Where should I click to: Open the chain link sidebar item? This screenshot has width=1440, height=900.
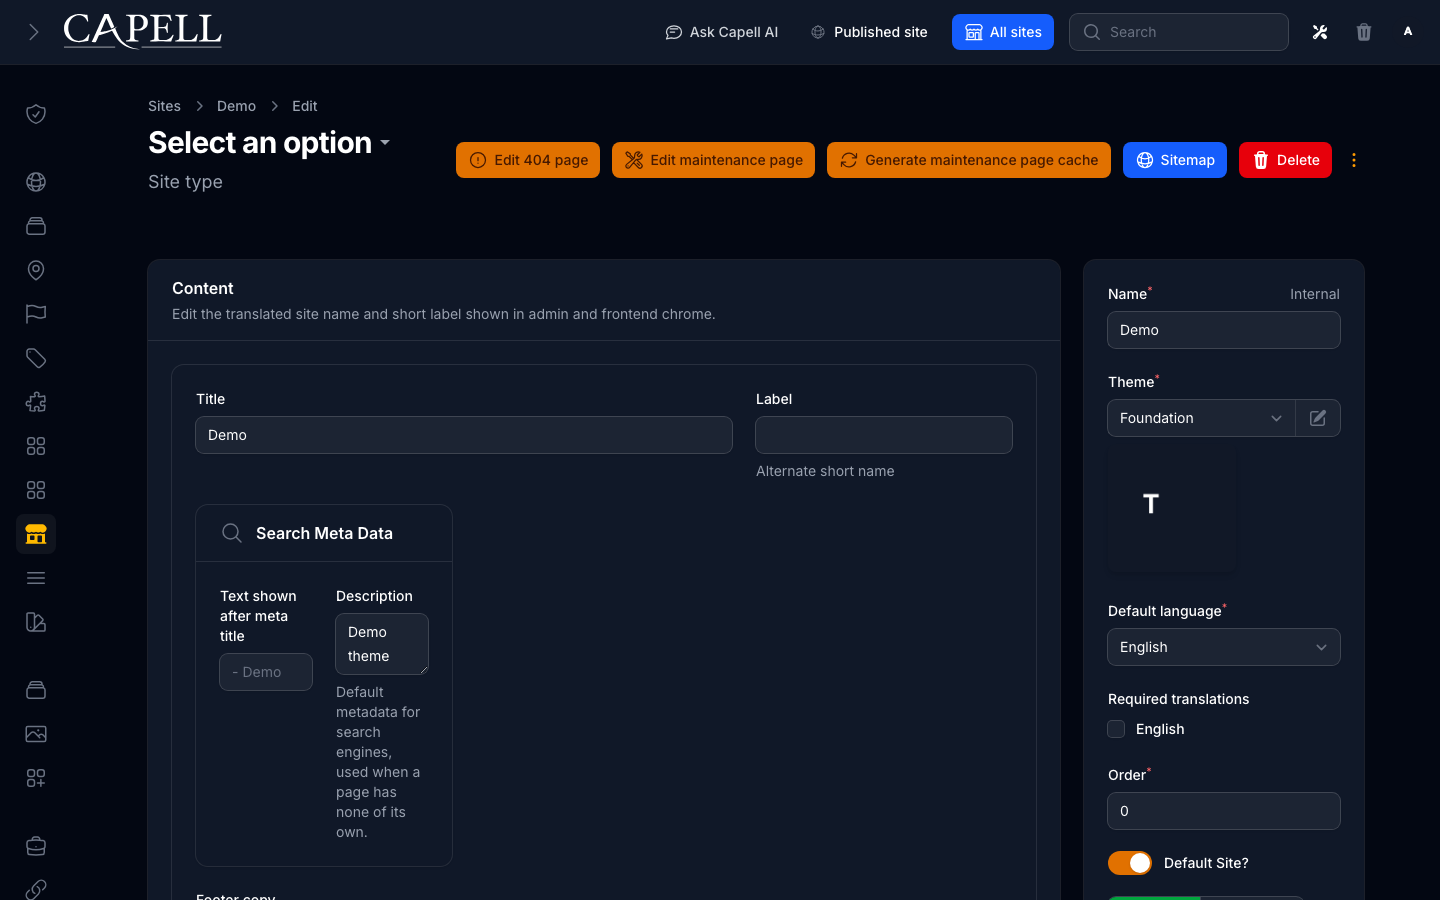[36, 888]
